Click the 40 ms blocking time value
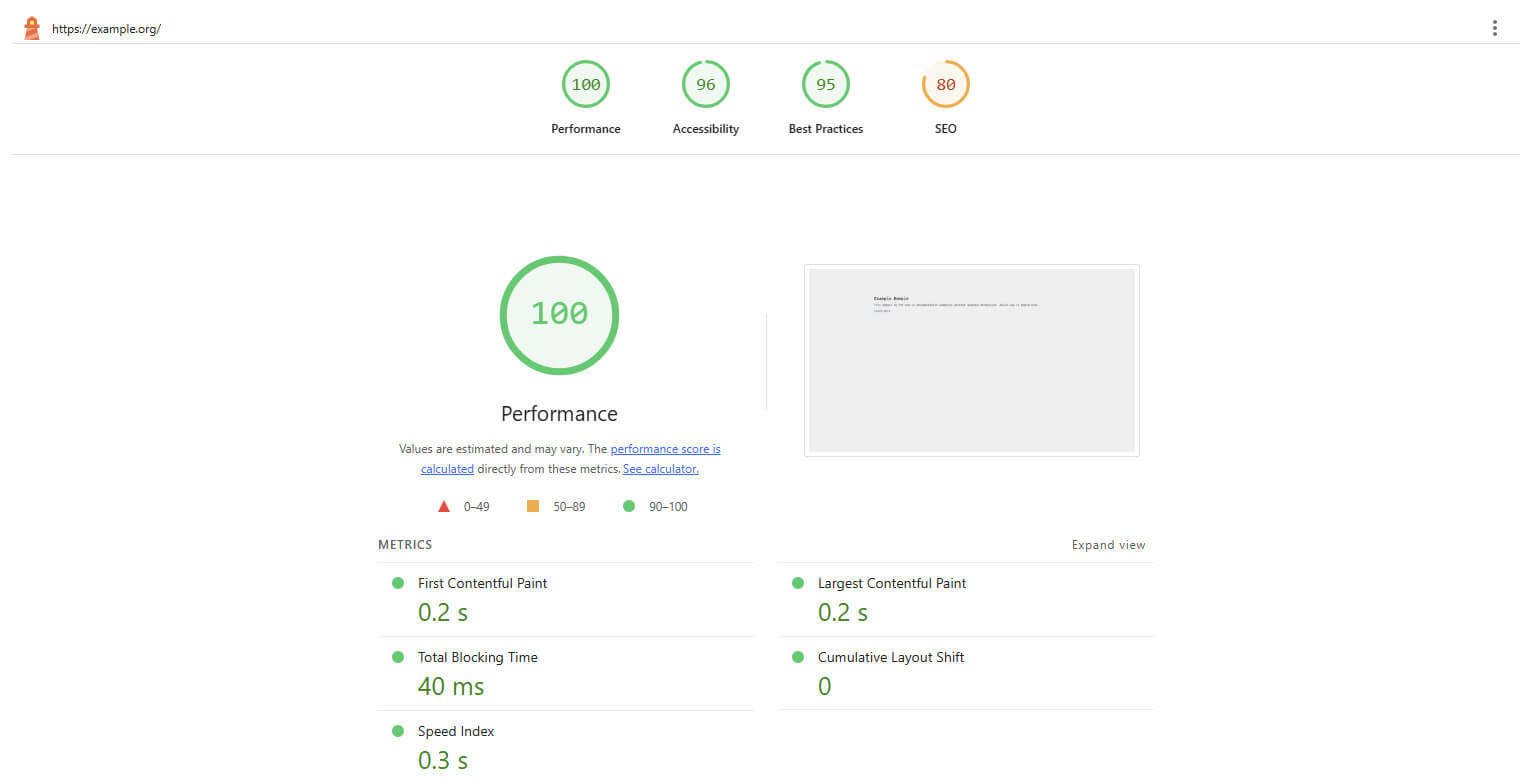1532x782 pixels. click(451, 686)
